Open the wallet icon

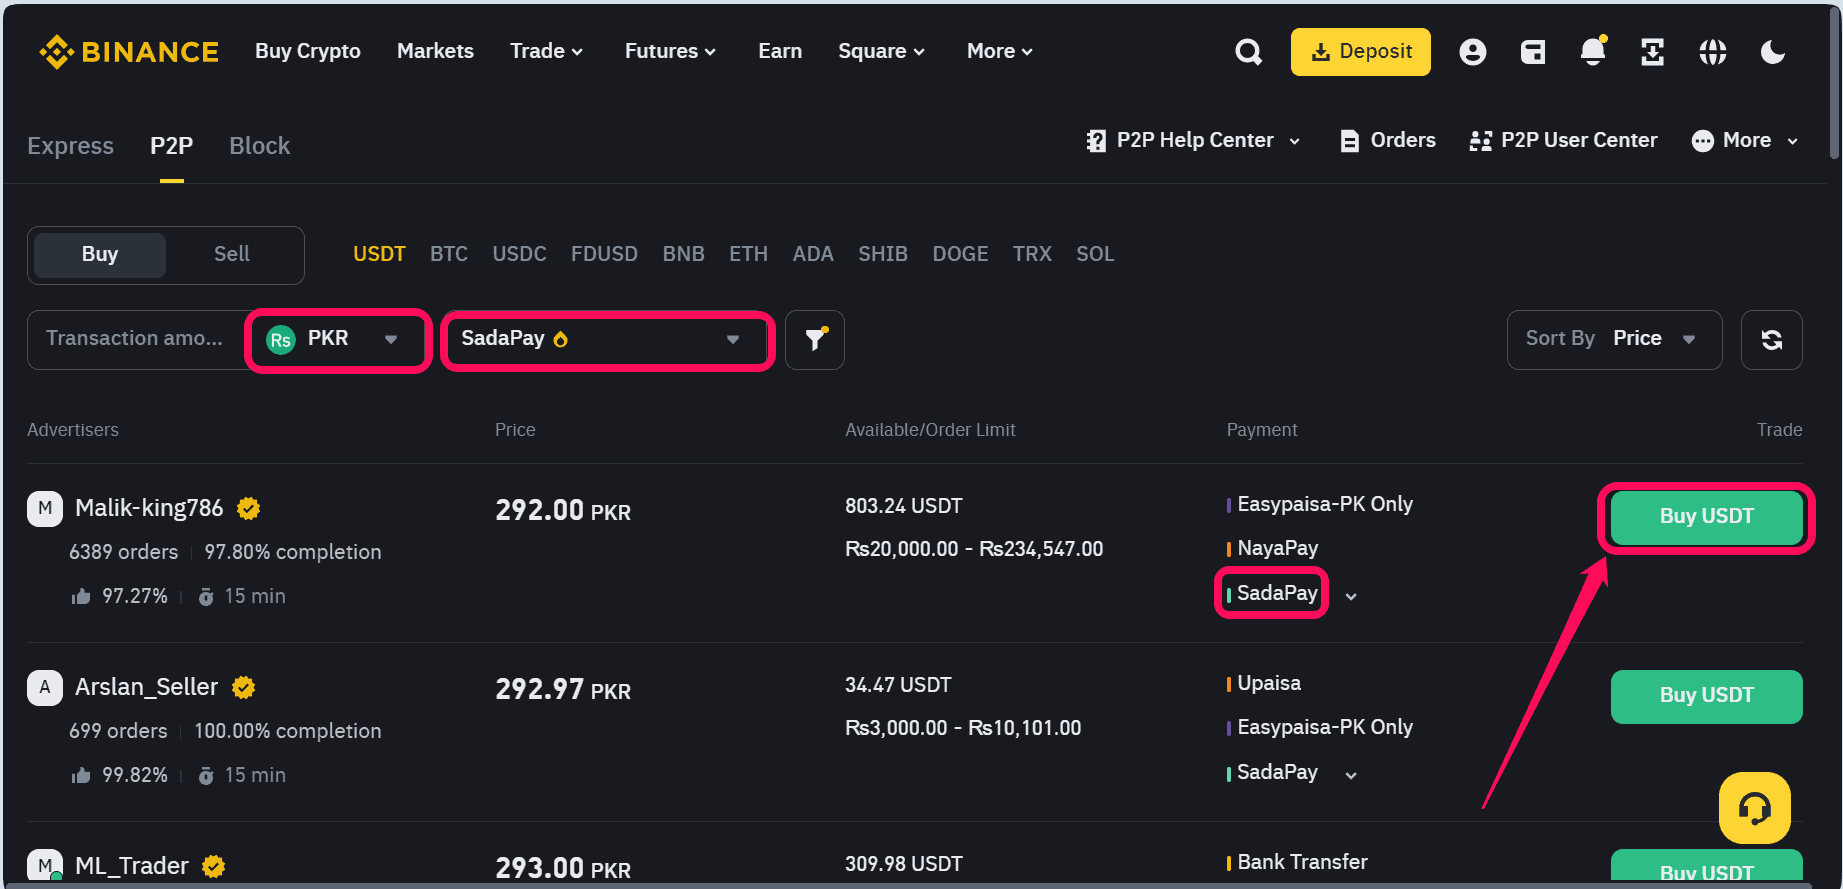click(1533, 52)
